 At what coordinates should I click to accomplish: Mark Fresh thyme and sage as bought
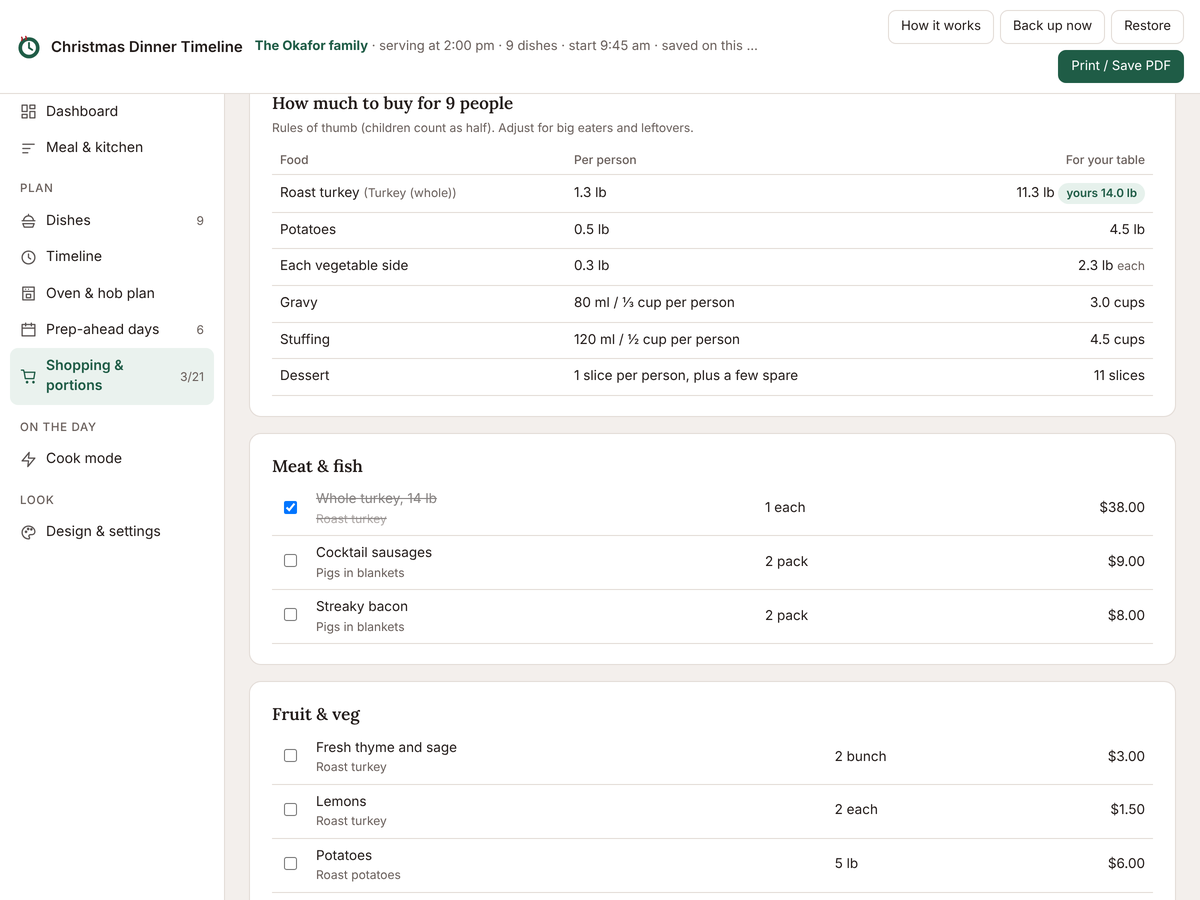tap(290, 756)
